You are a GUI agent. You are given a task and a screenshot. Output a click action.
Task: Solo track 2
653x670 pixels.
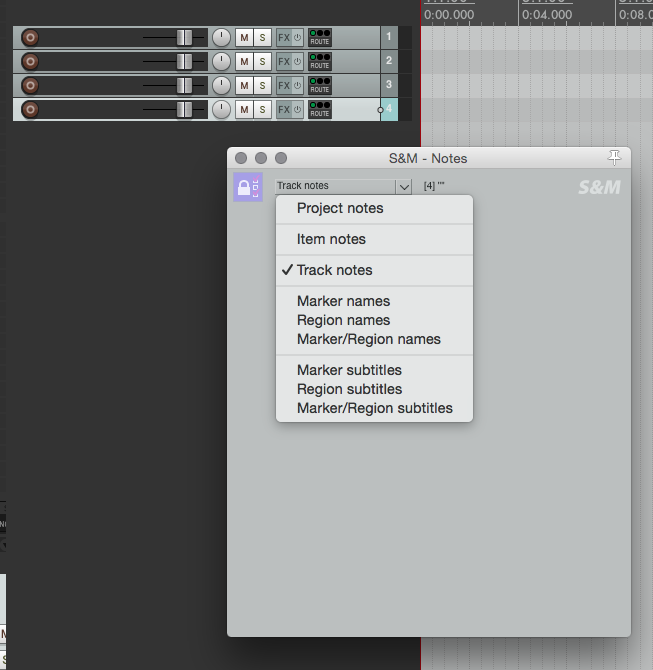[262, 62]
